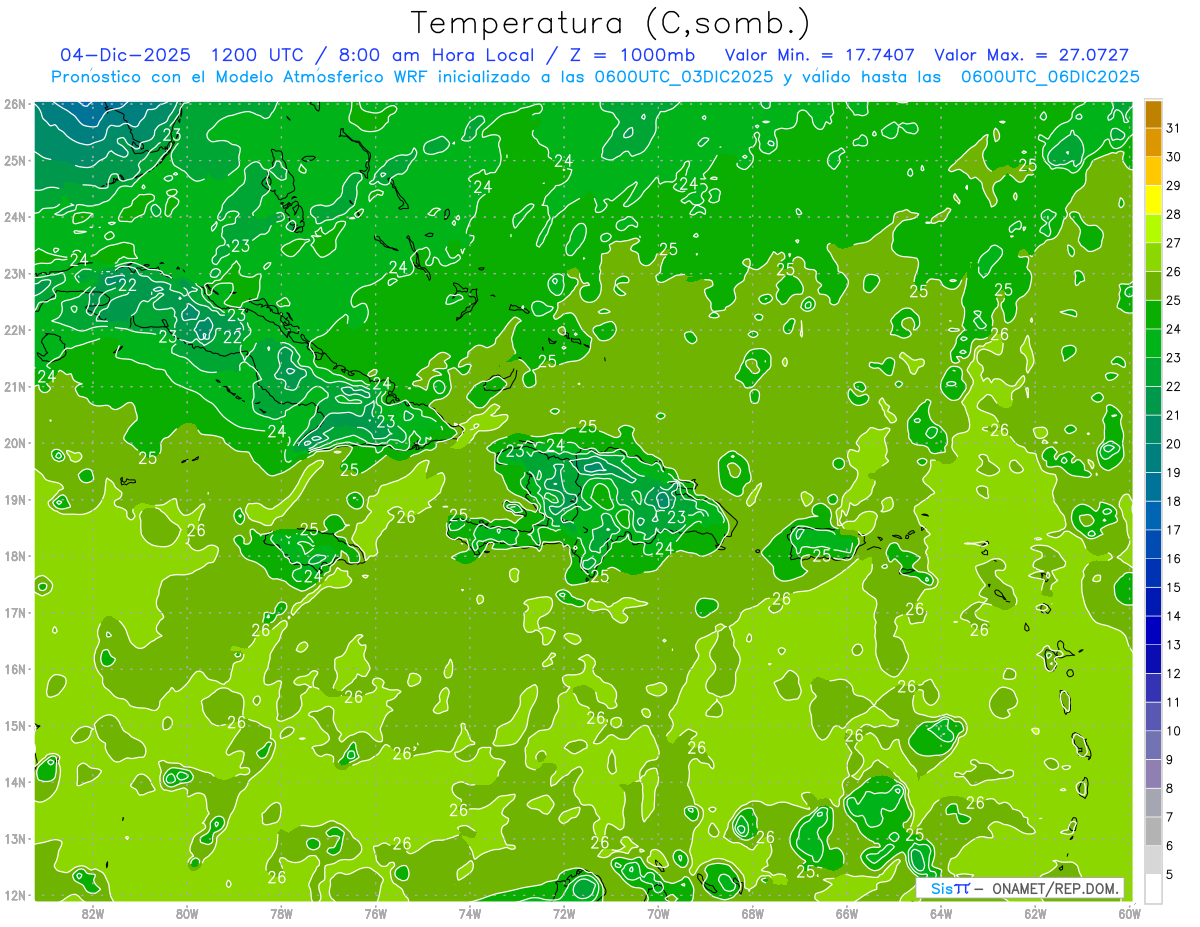Image resolution: width=1200 pixels, height=927 pixels.
Task: Pick the topmost brown-orange swatch above 31
Action: point(1153,114)
